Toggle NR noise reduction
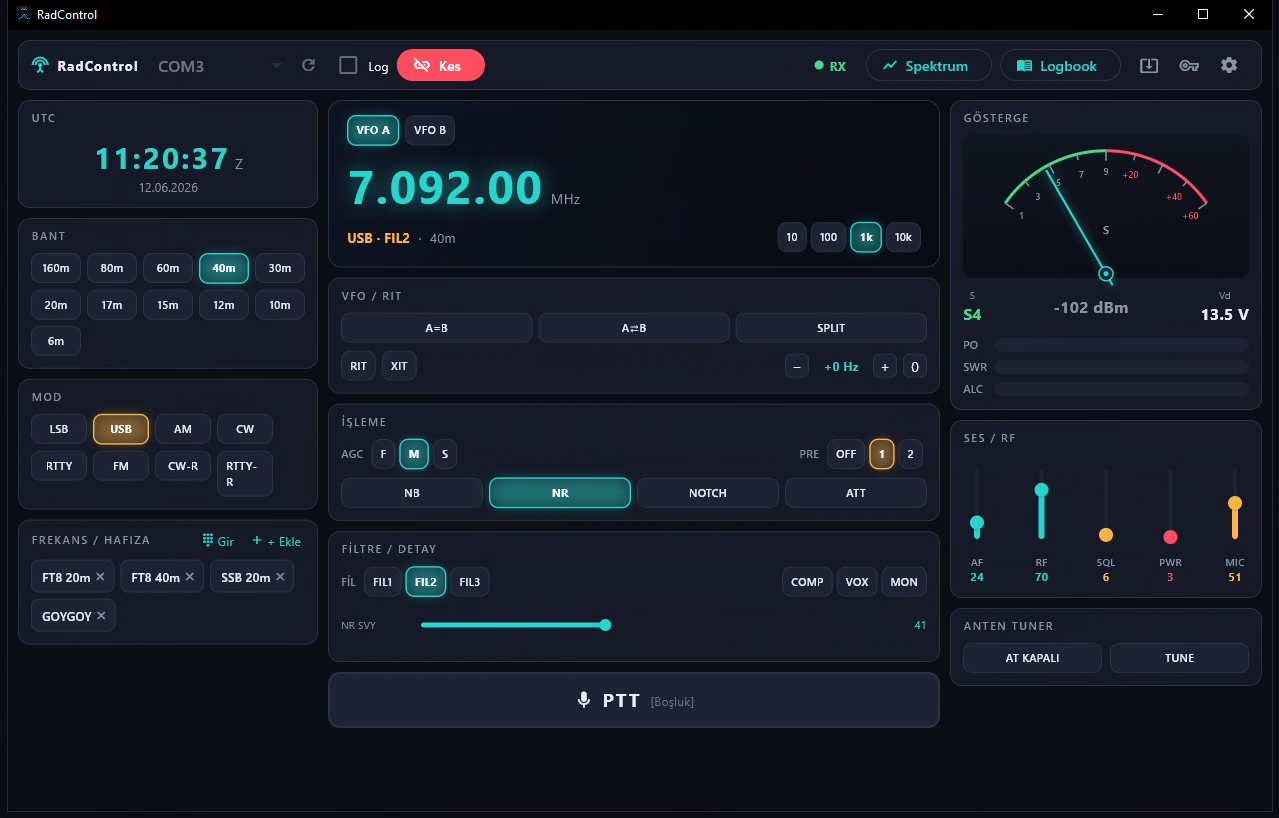 click(x=560, y=493)
